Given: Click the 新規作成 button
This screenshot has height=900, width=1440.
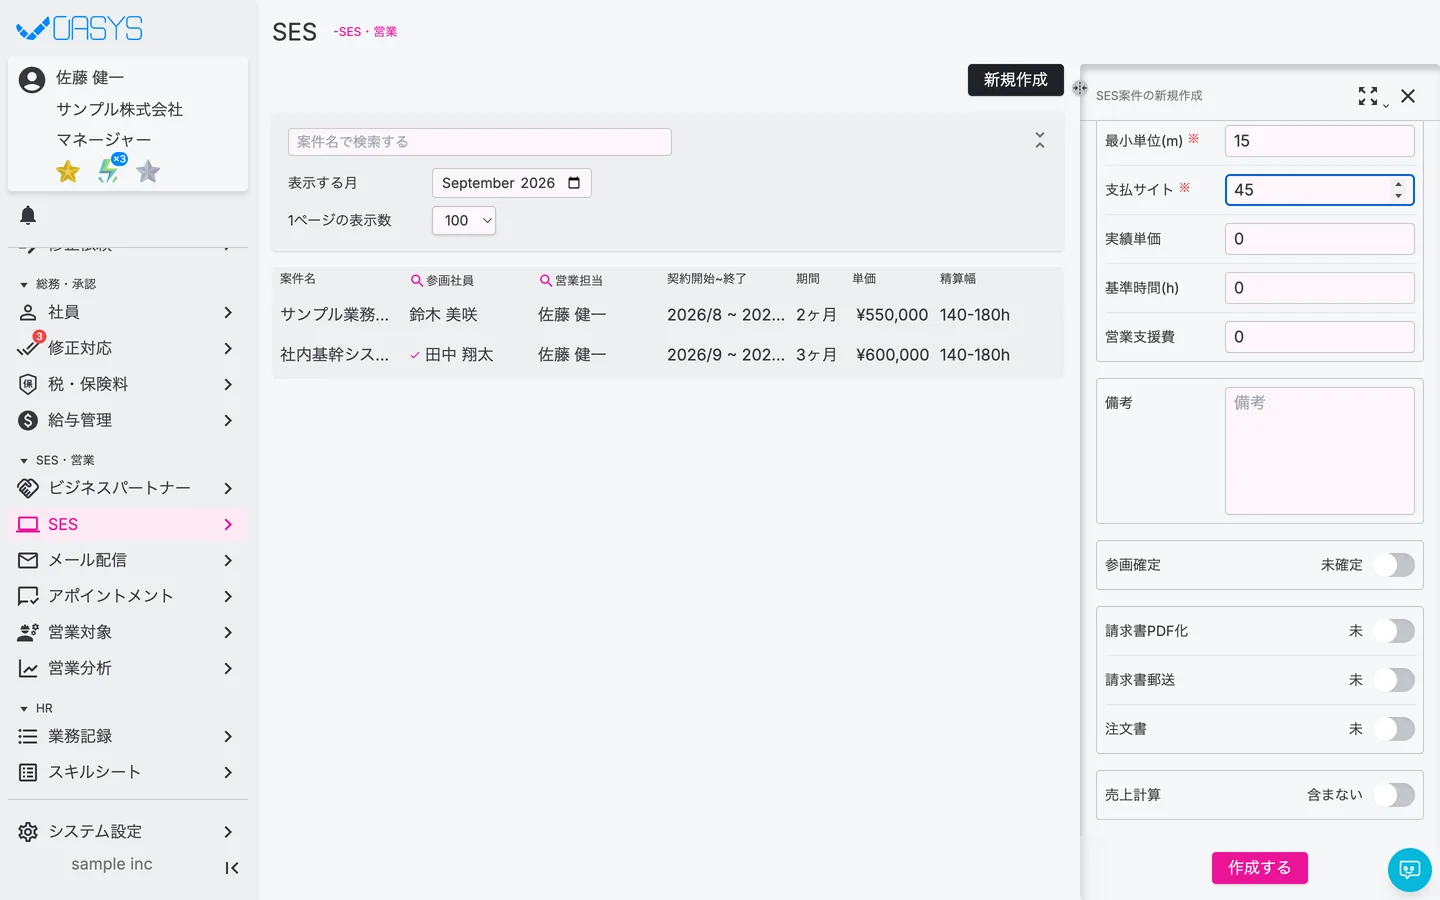Looking at the screenshot, I should pyautogui.click(x=1015, y=80).
